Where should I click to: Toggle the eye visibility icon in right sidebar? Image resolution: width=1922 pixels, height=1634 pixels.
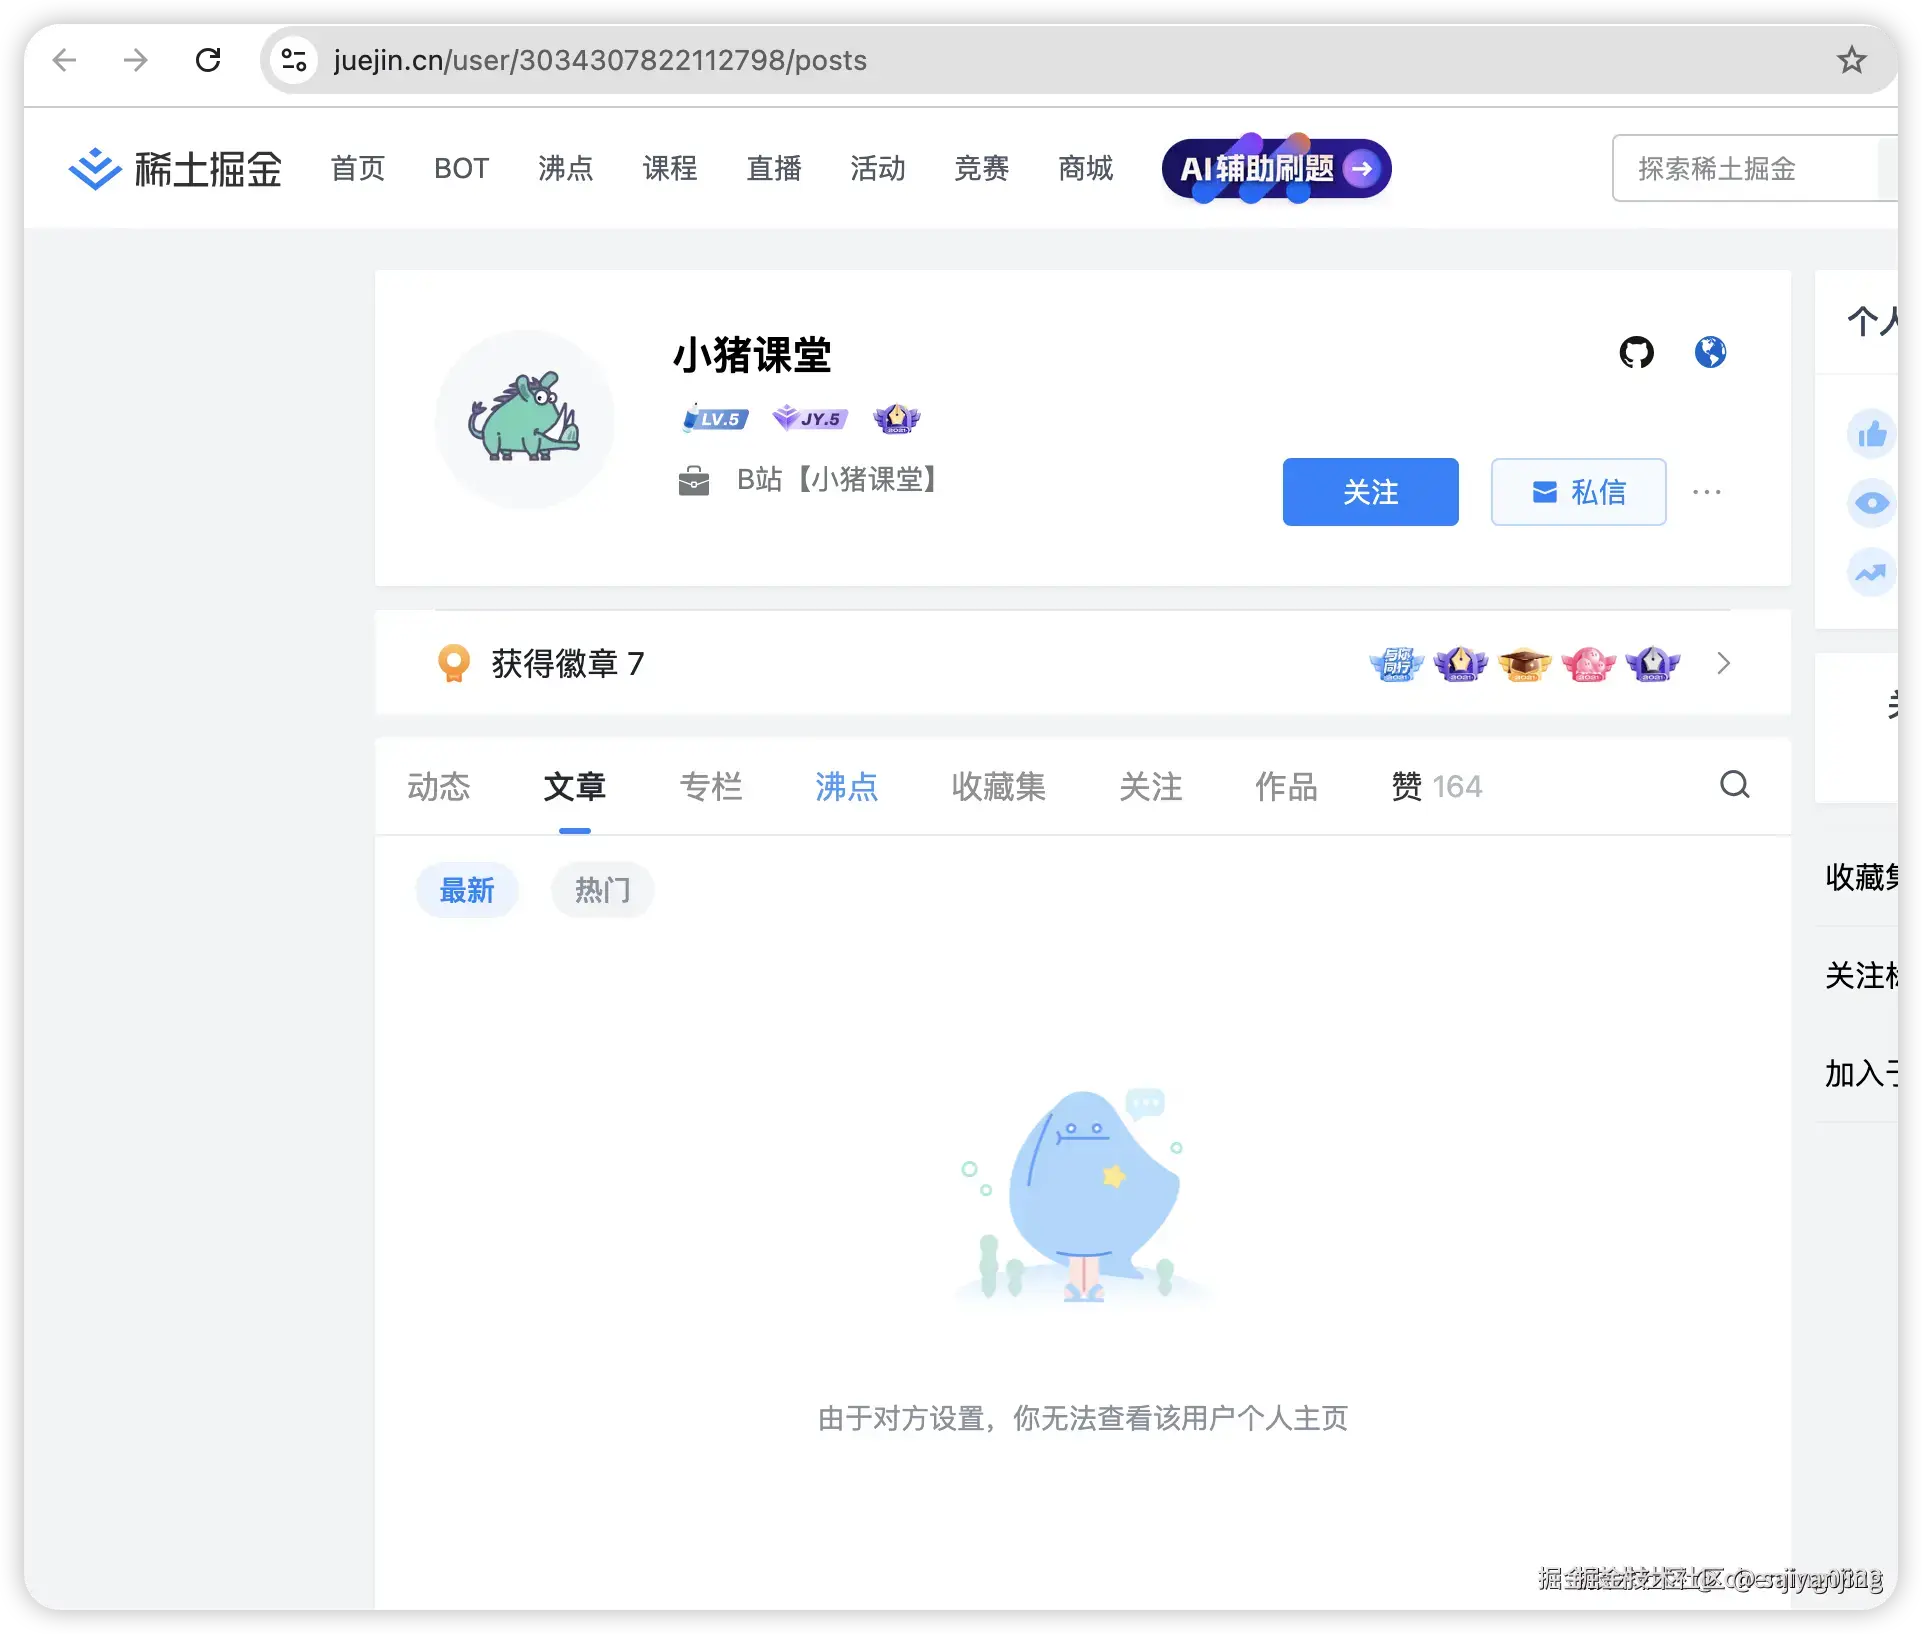[x=1871, y=504]
